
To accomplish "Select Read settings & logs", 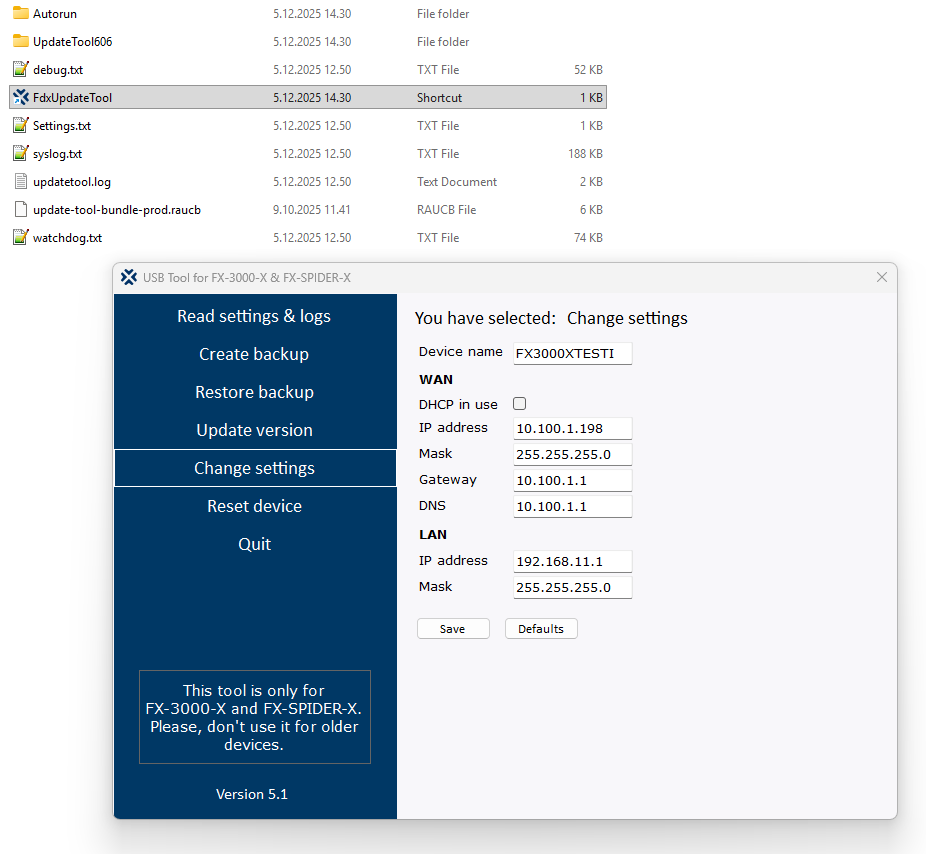I will tap(253, 316).
